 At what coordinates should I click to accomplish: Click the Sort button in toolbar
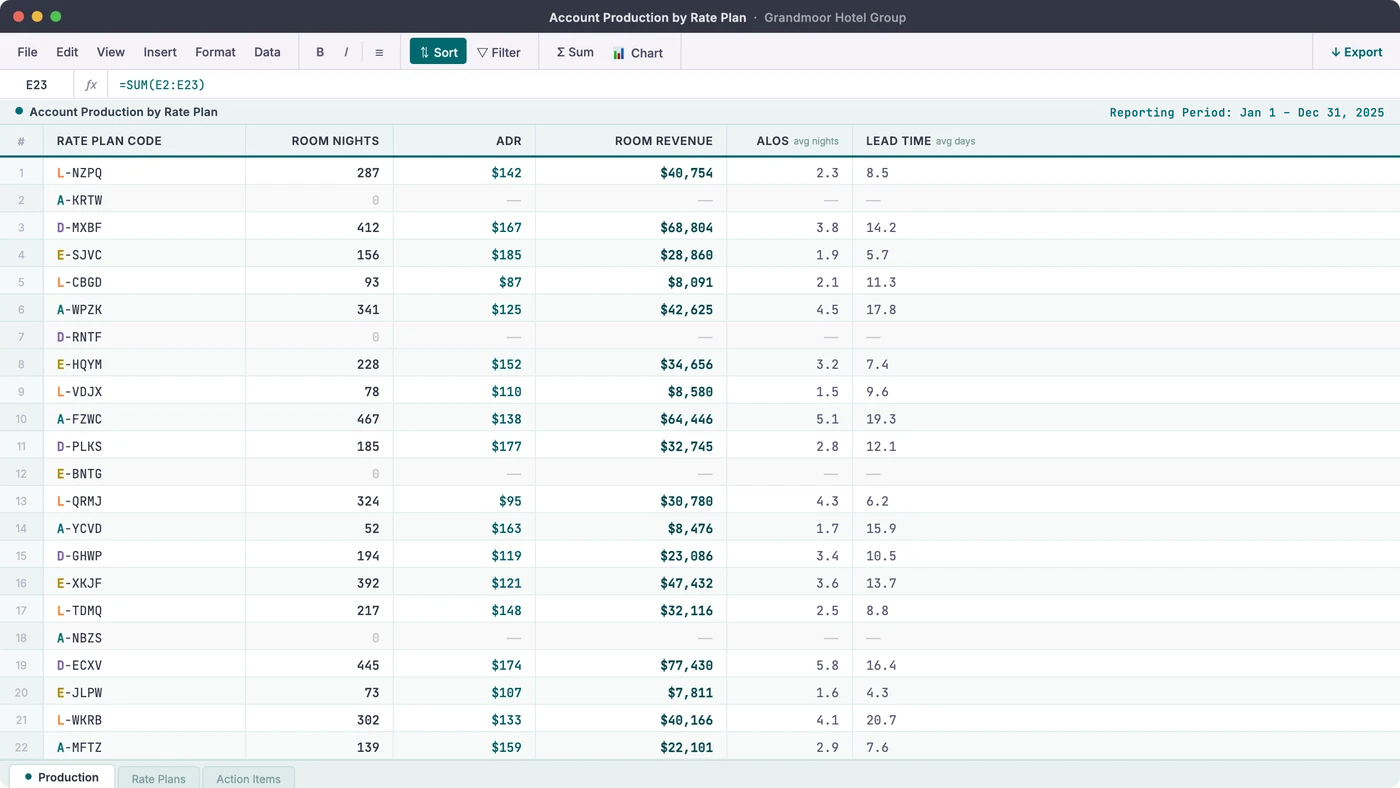tap(438, 52)
